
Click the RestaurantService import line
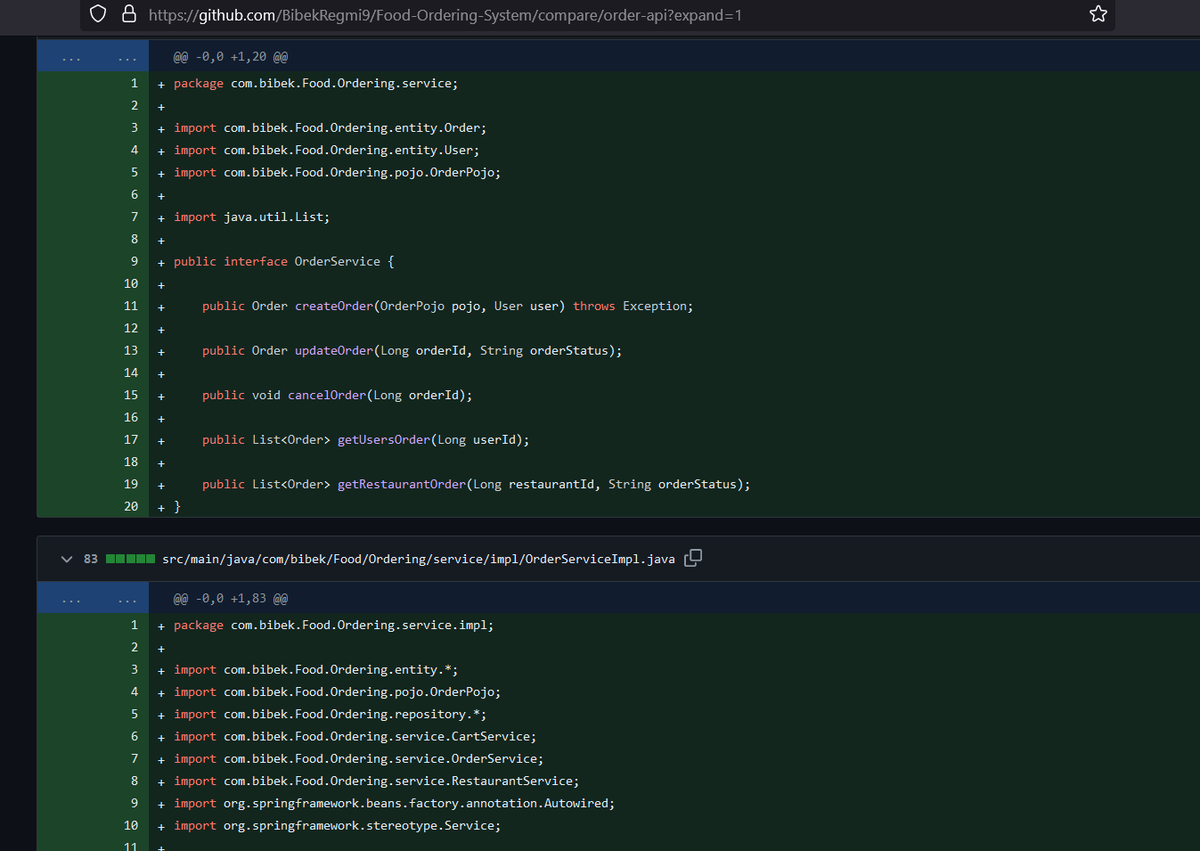coord(376,781)
